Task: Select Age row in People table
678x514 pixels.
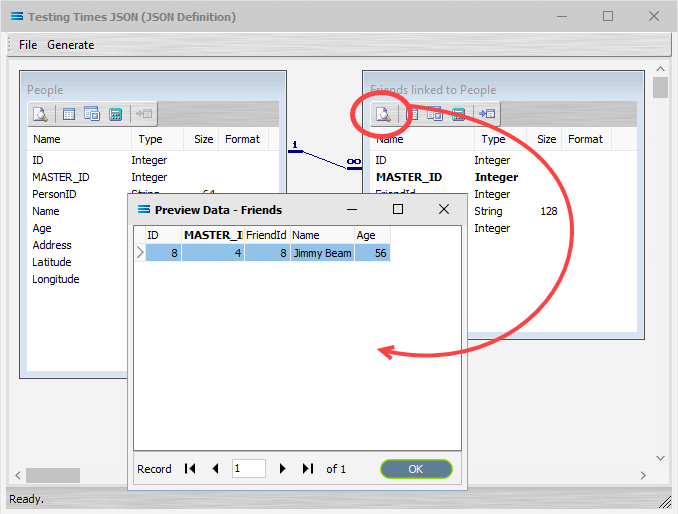Action: coord(78,228)
